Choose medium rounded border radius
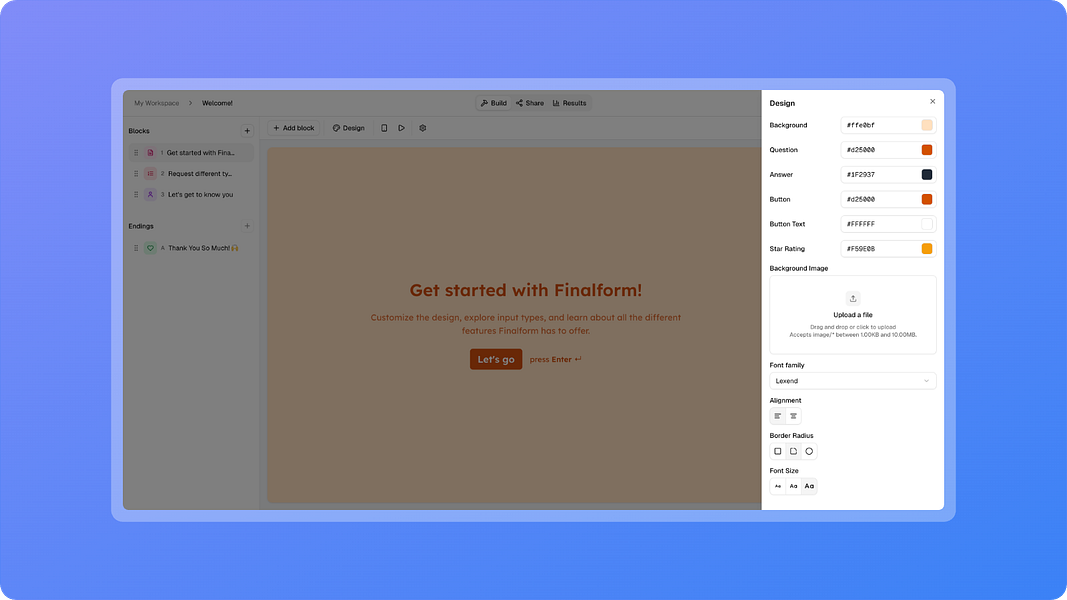 pyautogui.click(x=793, y=451)
